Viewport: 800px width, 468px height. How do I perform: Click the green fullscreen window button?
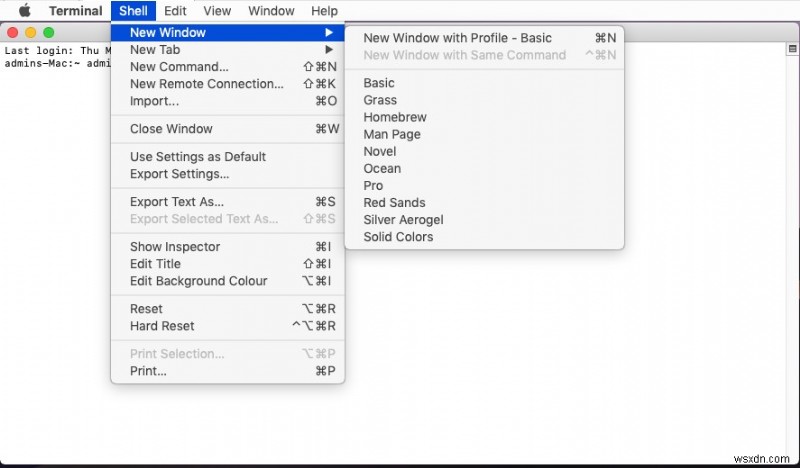[x=47, y=33]
